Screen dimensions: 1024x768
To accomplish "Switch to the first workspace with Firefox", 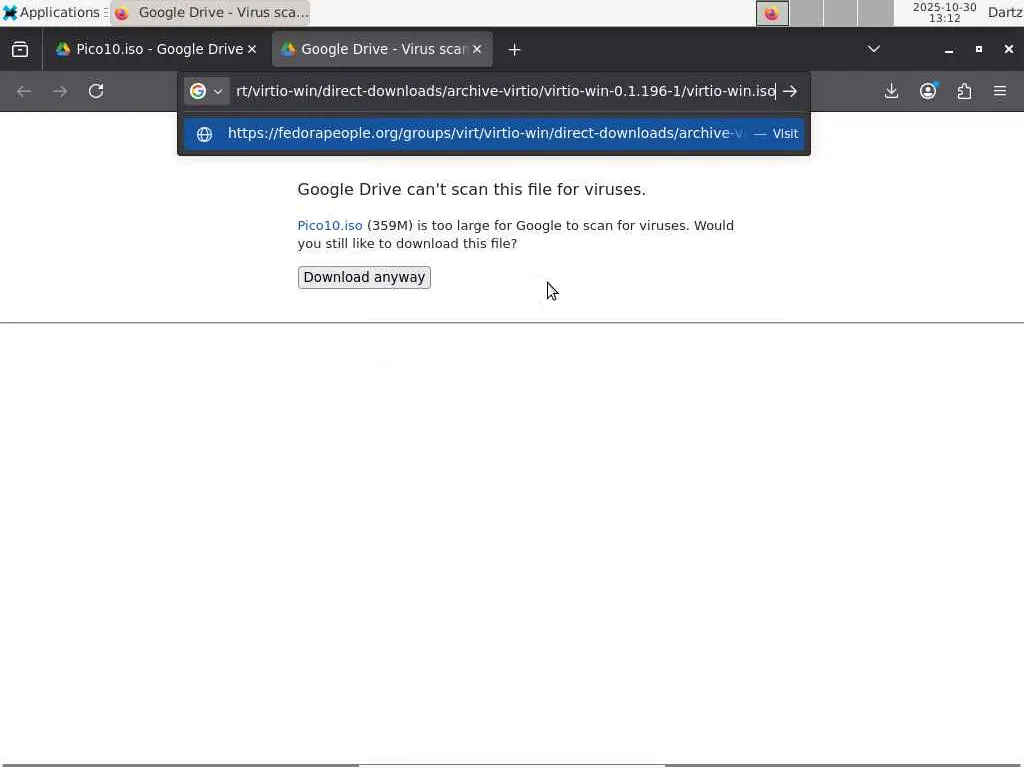I will tap(773, 13).
